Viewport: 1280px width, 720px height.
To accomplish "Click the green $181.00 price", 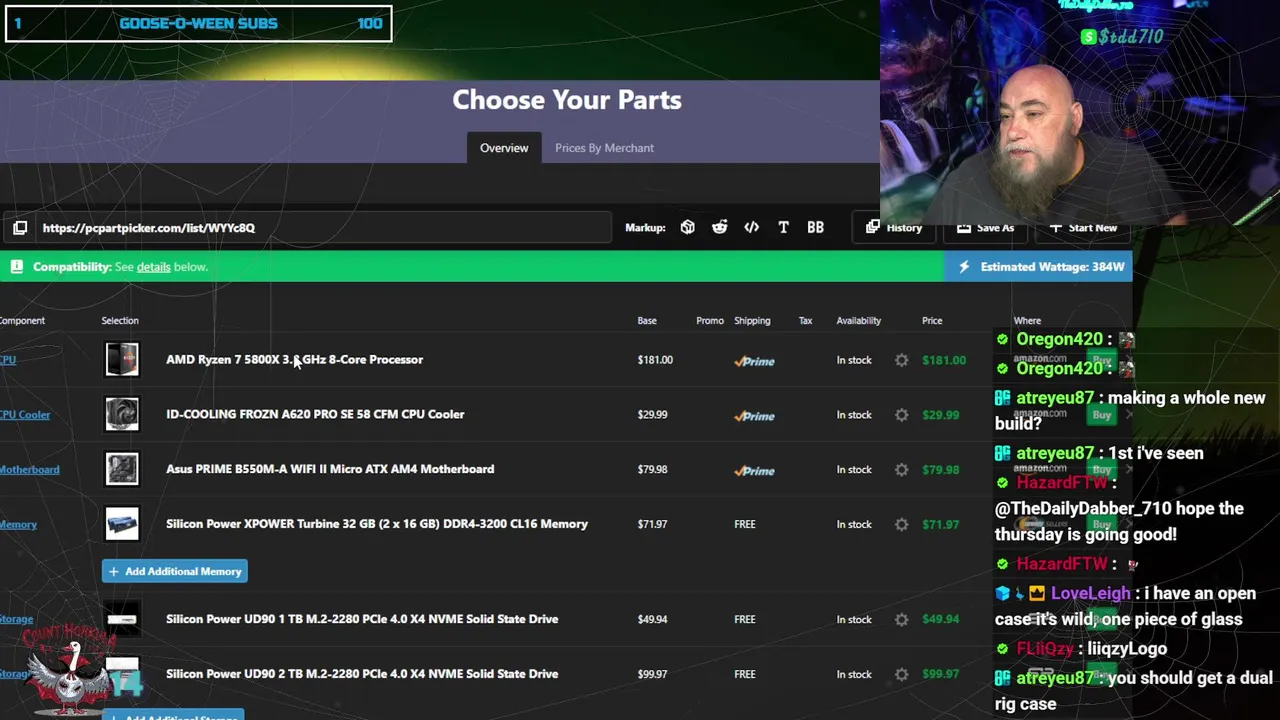I will pyautogui.click(x=944, y=360).
